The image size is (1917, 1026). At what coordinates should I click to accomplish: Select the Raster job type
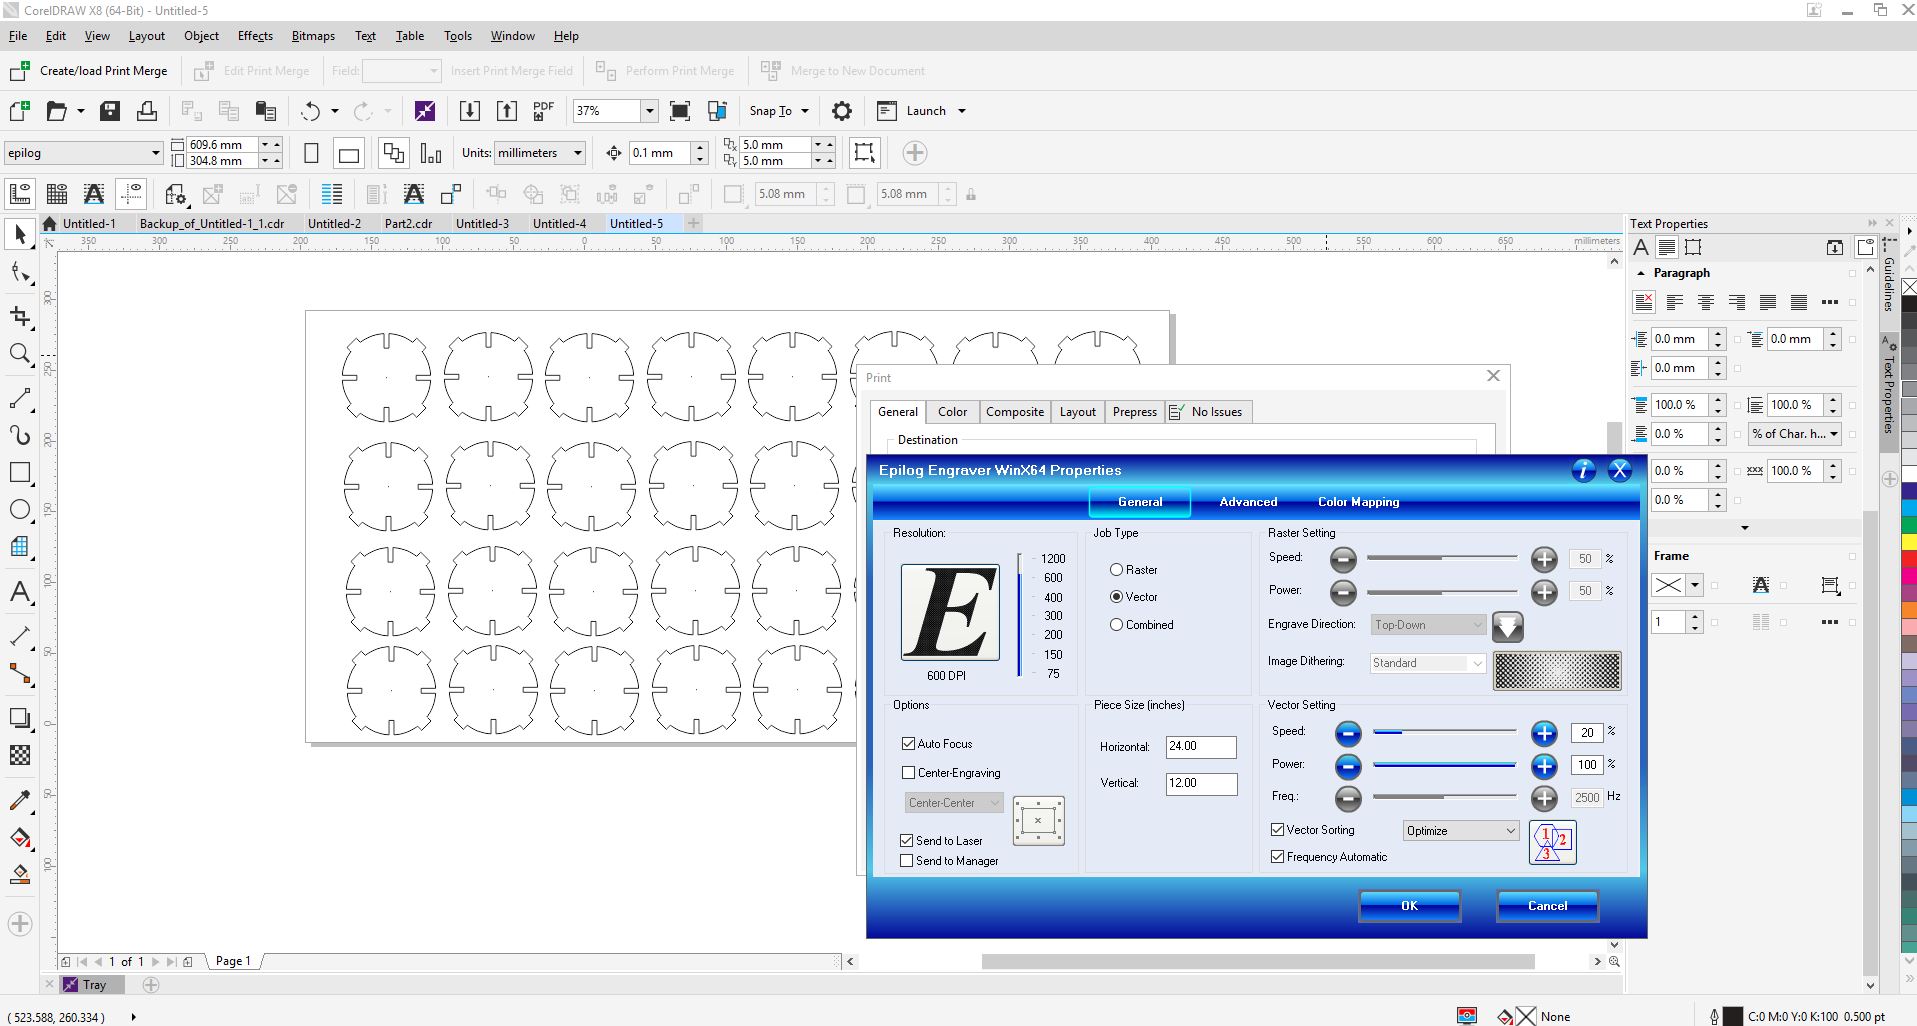1116,569
